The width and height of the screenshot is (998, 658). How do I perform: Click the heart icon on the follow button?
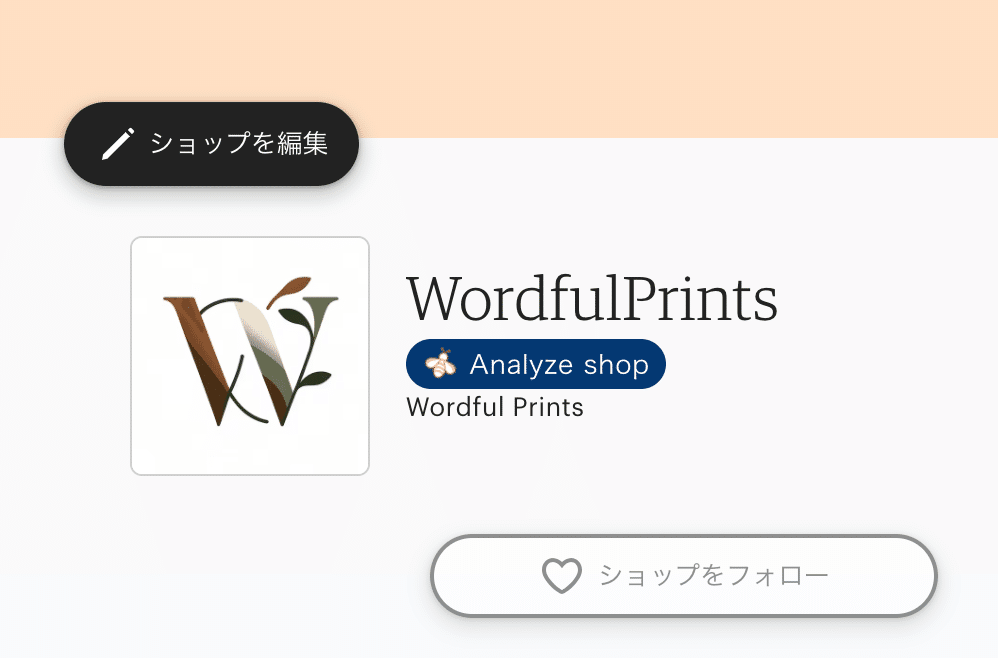pyautogui.click(x=561, y=576)
